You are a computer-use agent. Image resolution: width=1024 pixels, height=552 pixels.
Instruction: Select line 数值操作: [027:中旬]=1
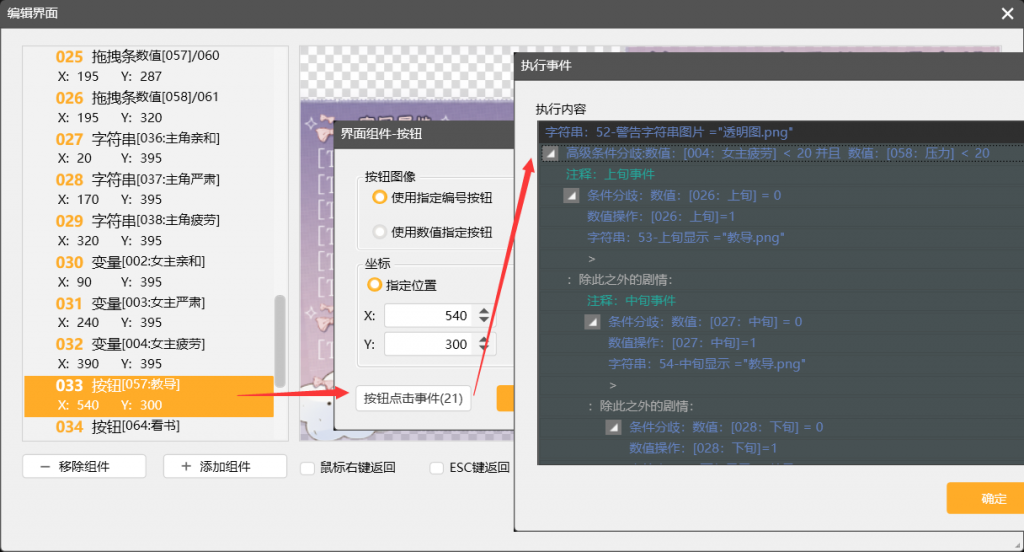coord(780,343)
